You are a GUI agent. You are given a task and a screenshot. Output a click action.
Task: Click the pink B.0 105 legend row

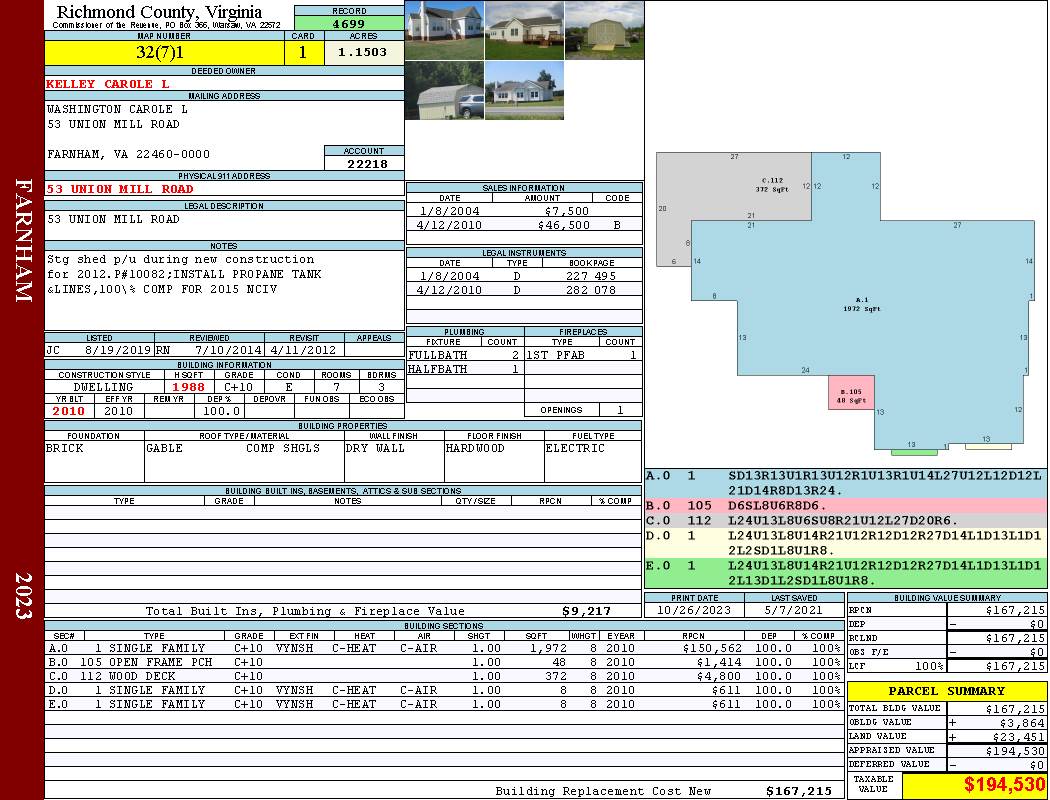(846, 505)
